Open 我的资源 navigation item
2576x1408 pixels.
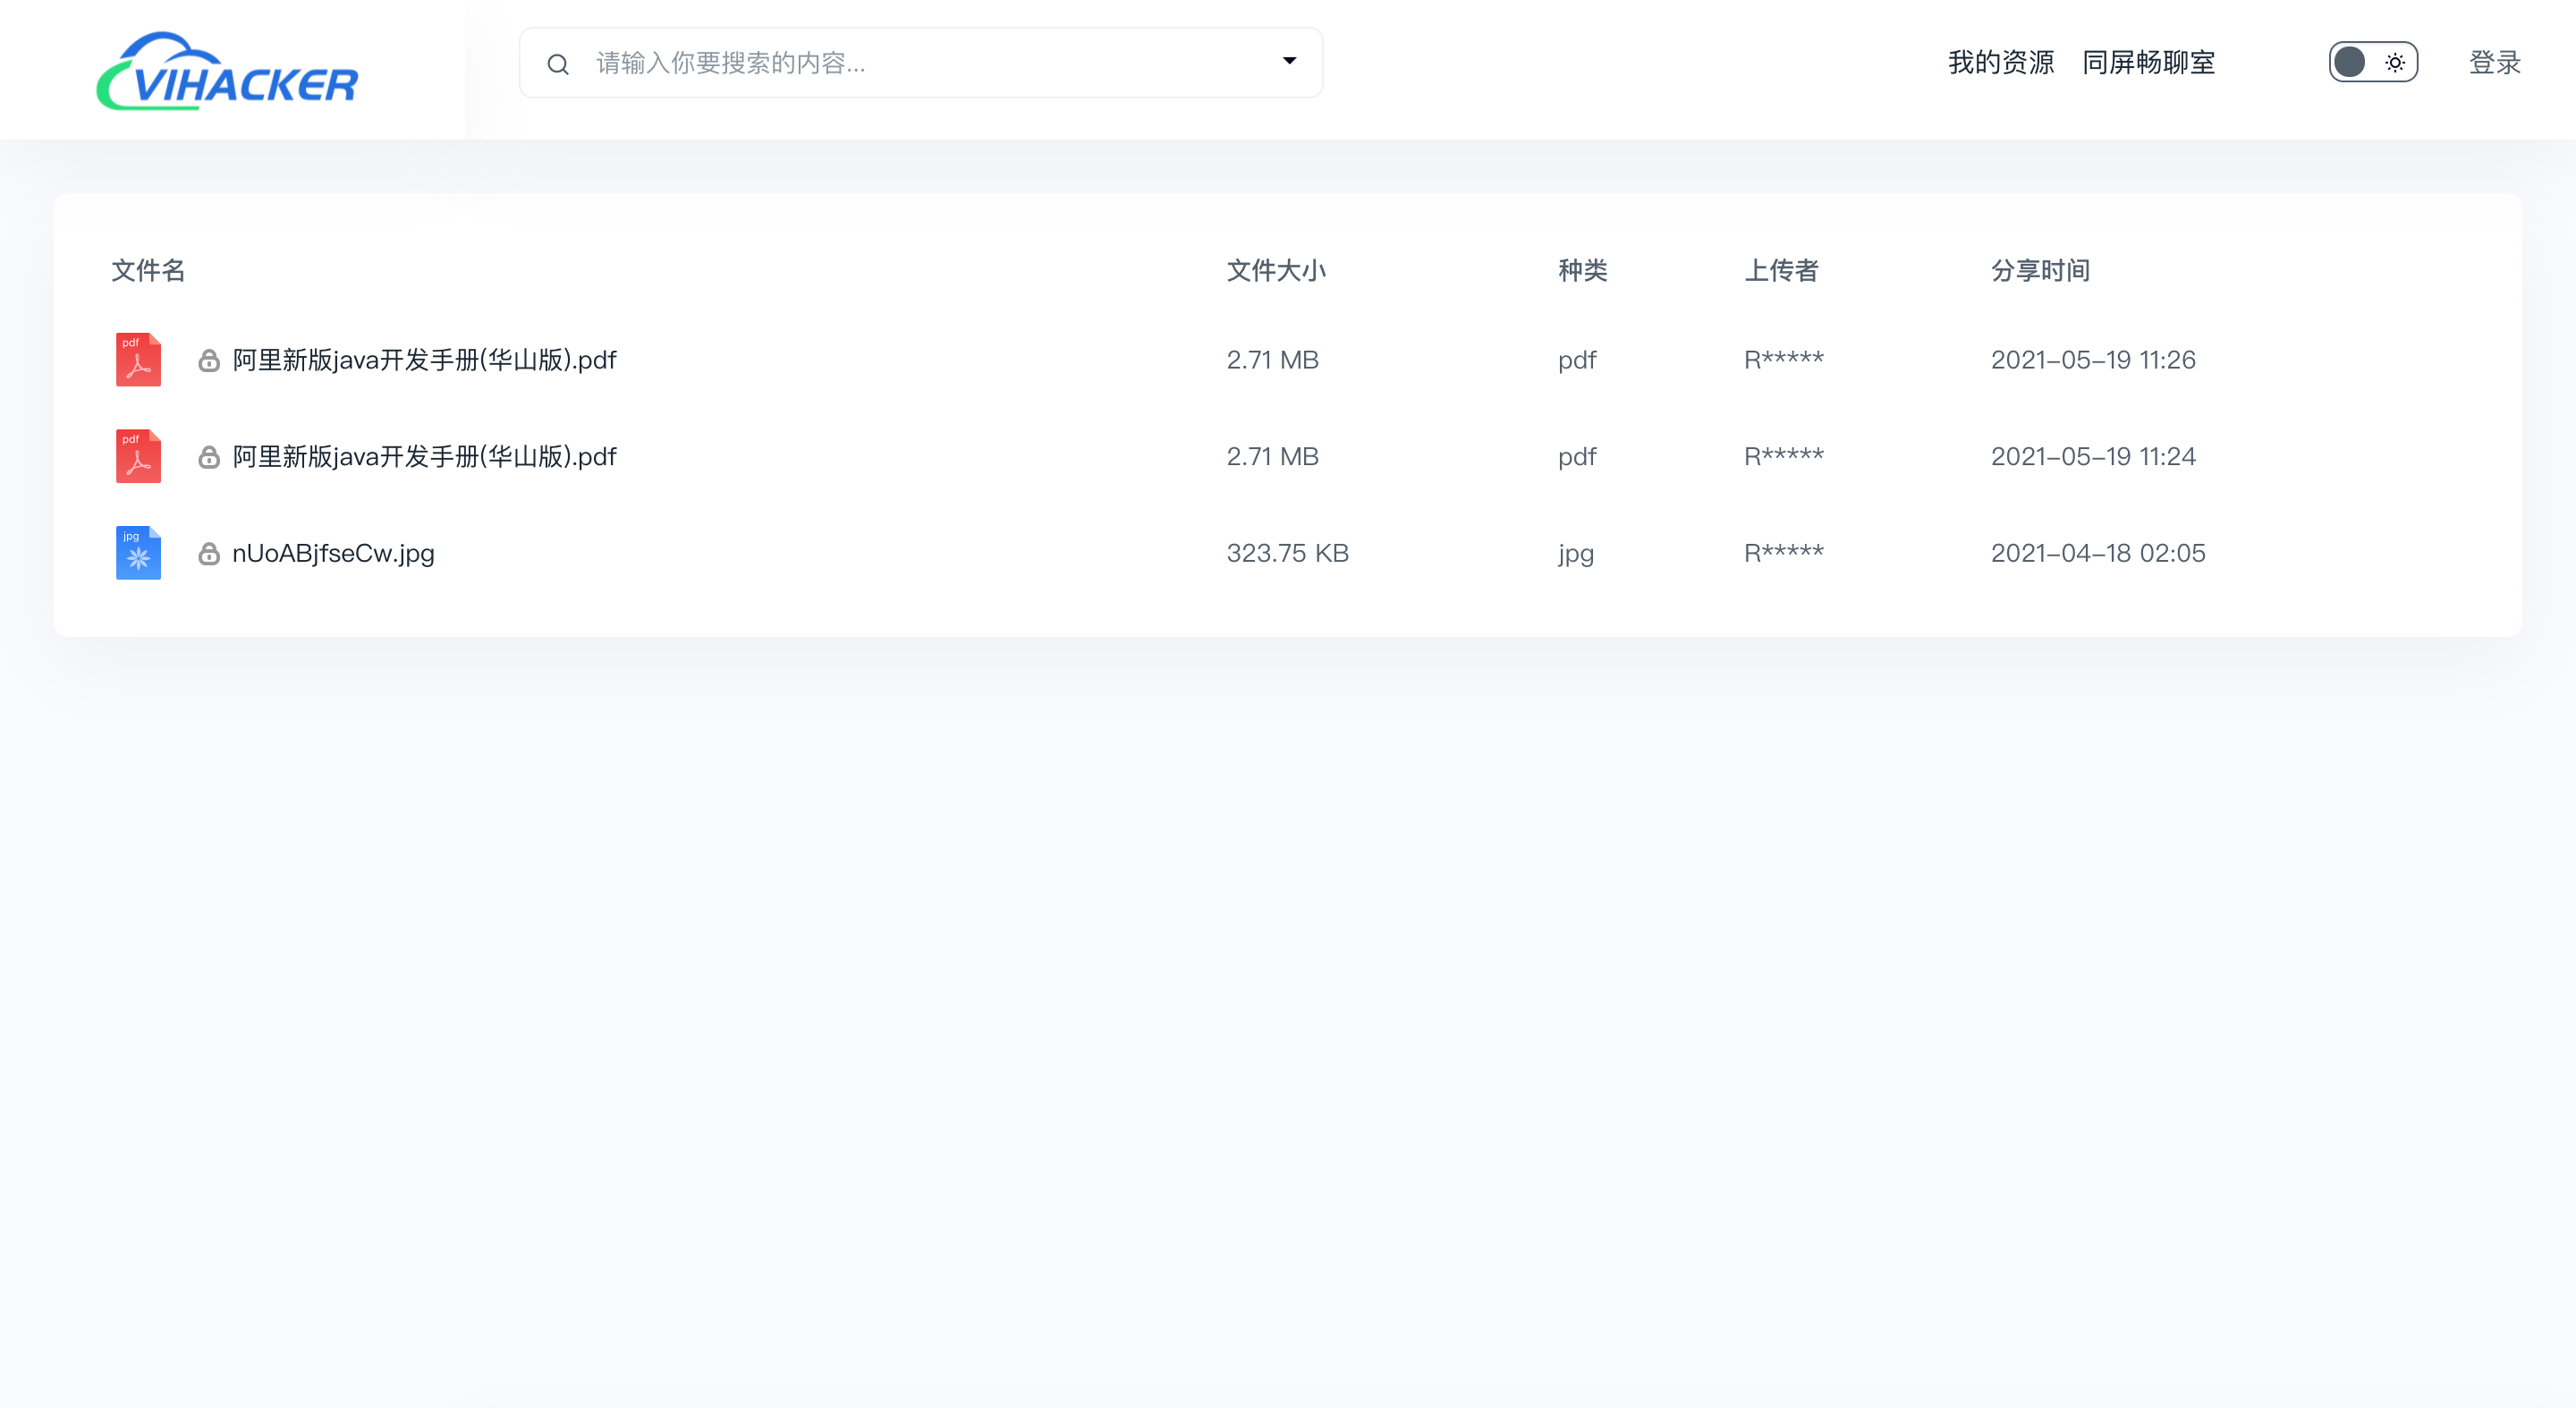pos(2001,62)
